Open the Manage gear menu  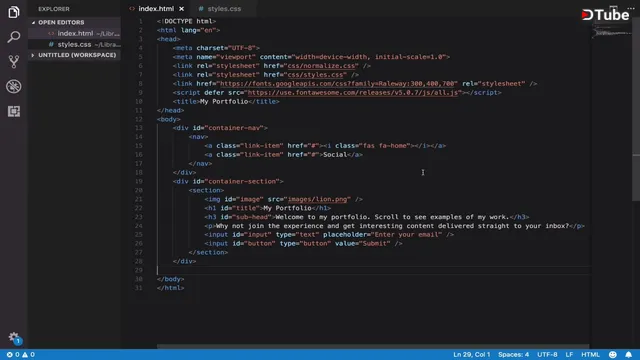click(x=14, y=338)
